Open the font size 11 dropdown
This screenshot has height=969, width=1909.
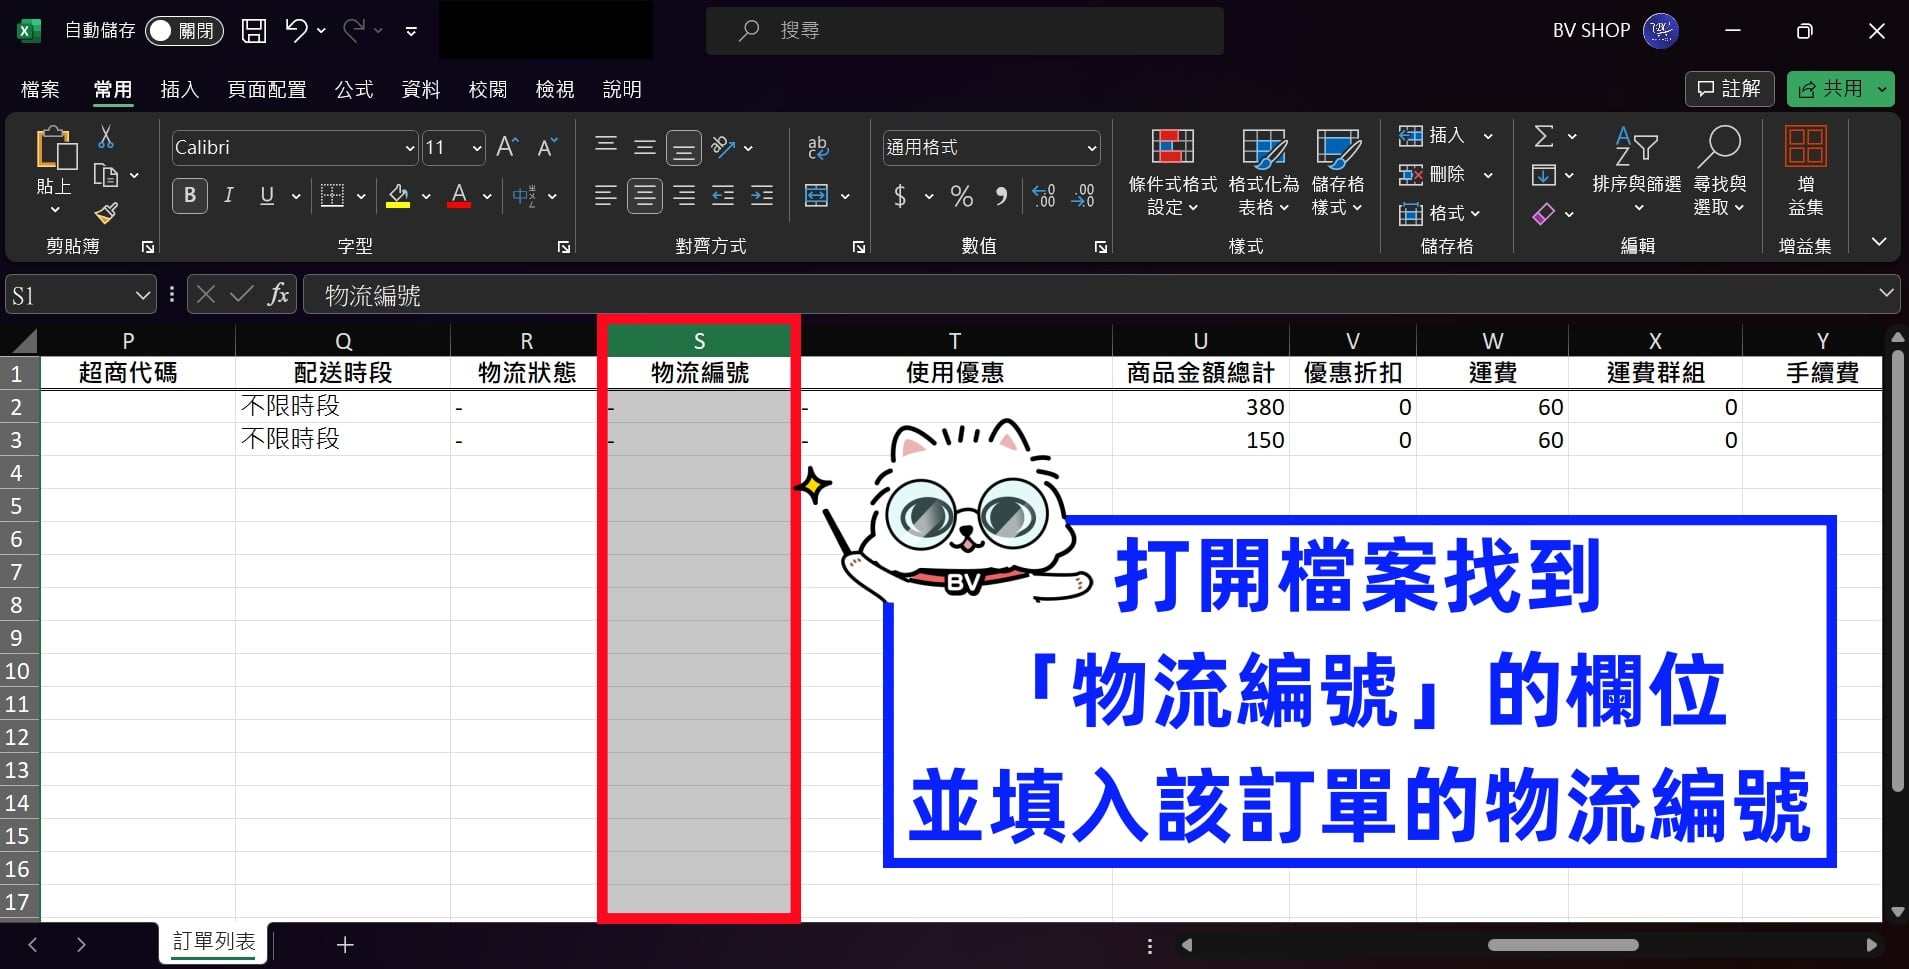[x=477, y=148]
